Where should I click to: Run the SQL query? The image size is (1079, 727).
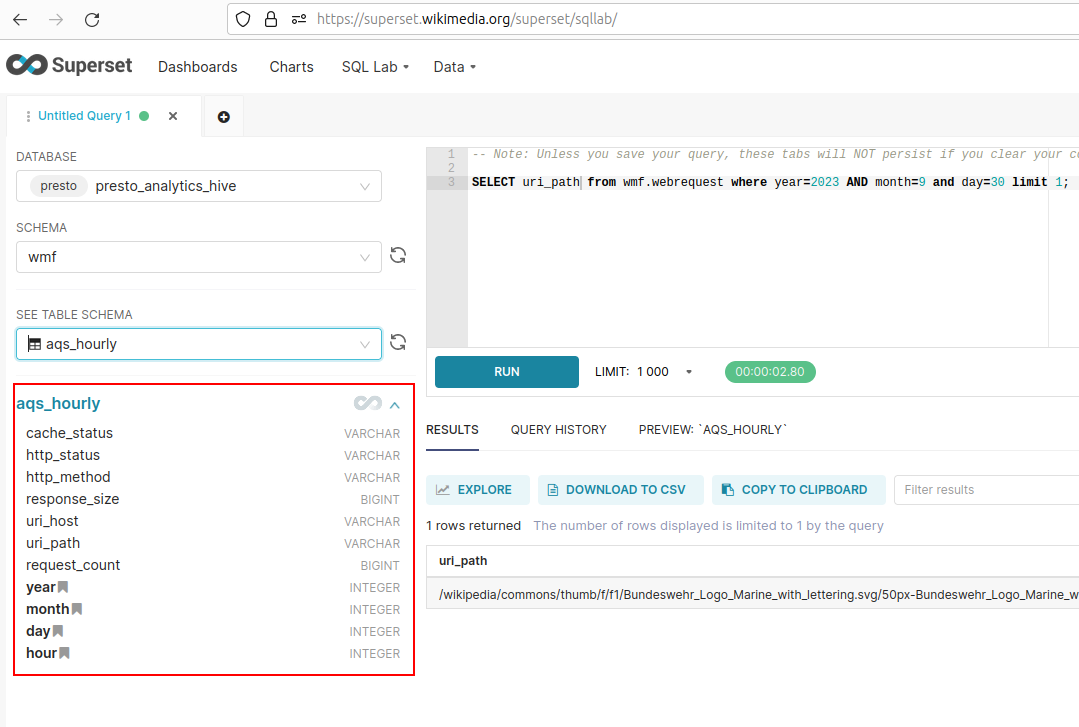(506, 371)
